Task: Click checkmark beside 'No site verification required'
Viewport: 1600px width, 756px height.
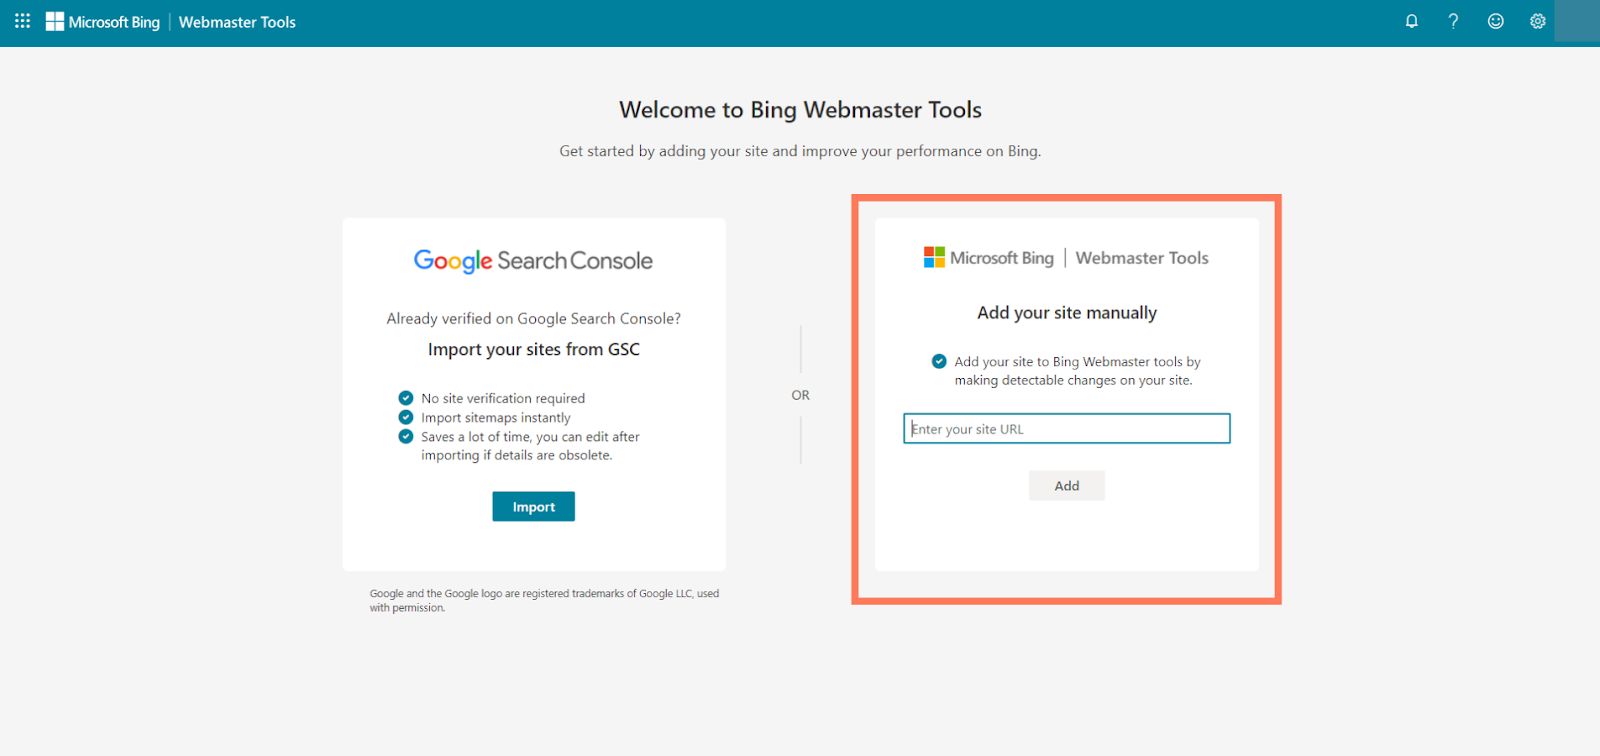Action: tap(406, 398)
